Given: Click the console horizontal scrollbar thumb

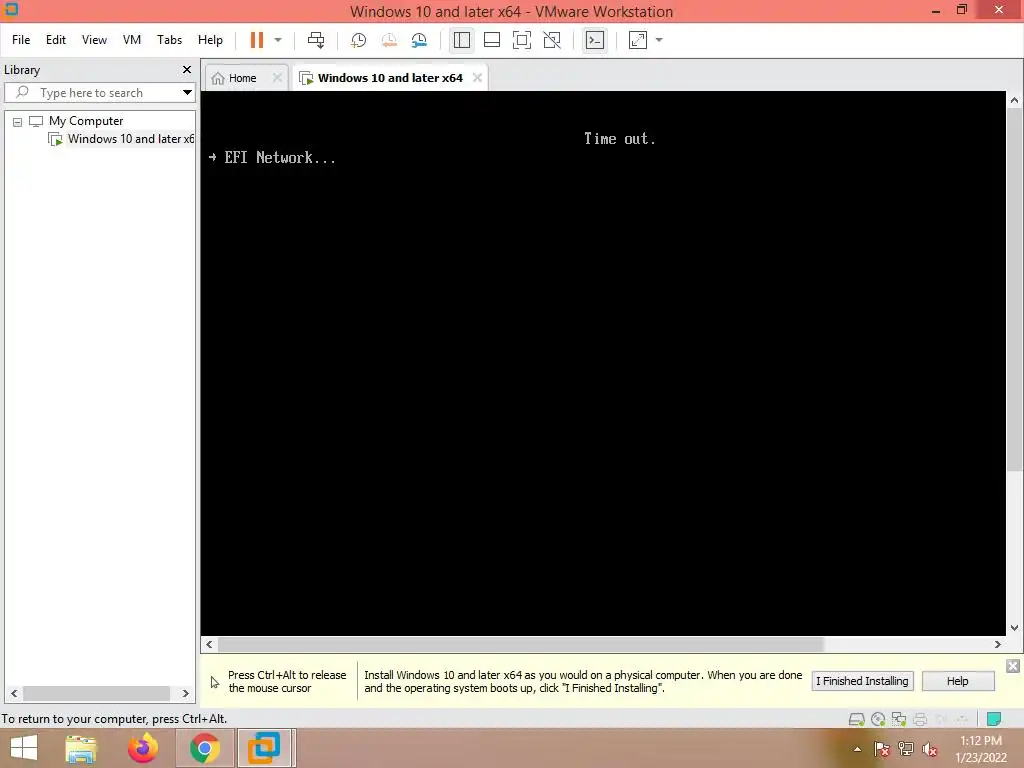Looking at the screenshot, I should click(x=520, y=645).
